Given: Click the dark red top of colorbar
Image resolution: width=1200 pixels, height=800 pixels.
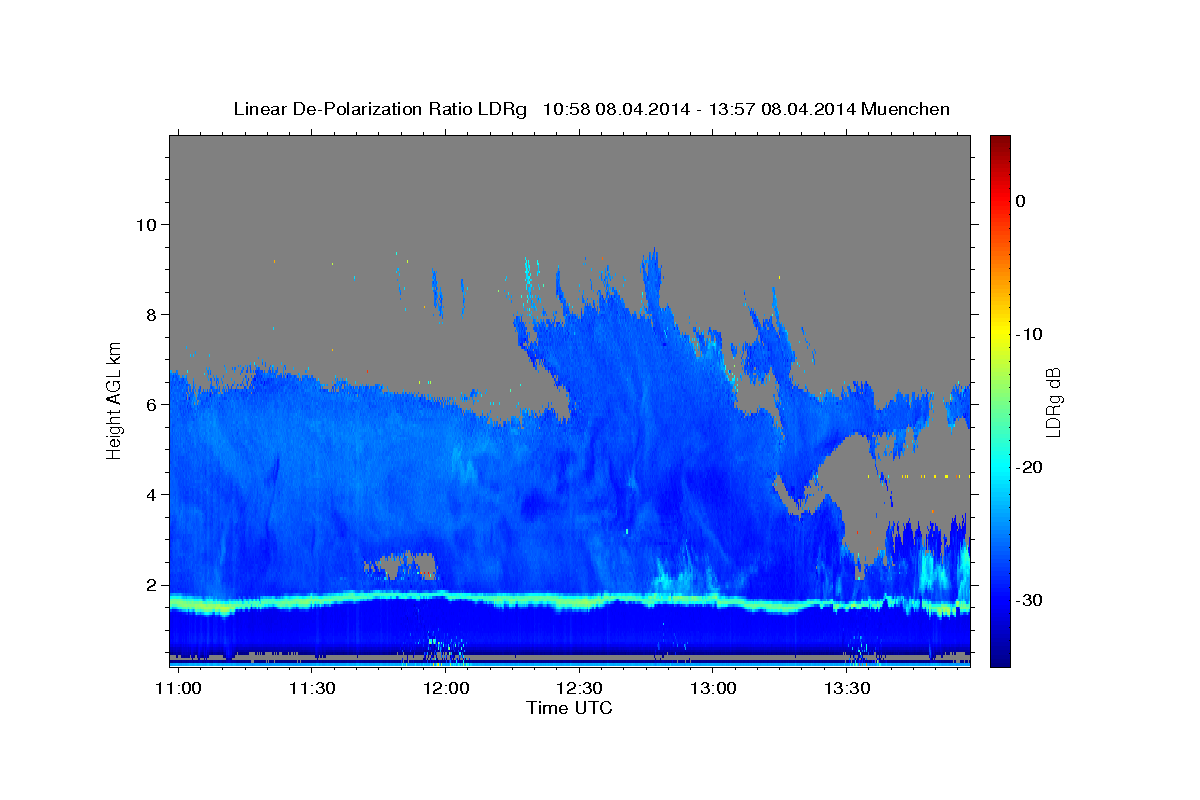Looking at the screenshot, I should pos(1000,142).
